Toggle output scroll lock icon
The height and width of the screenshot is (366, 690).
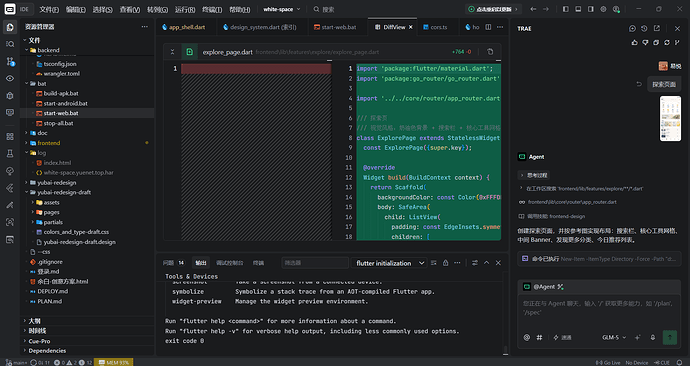pos(445,263)
